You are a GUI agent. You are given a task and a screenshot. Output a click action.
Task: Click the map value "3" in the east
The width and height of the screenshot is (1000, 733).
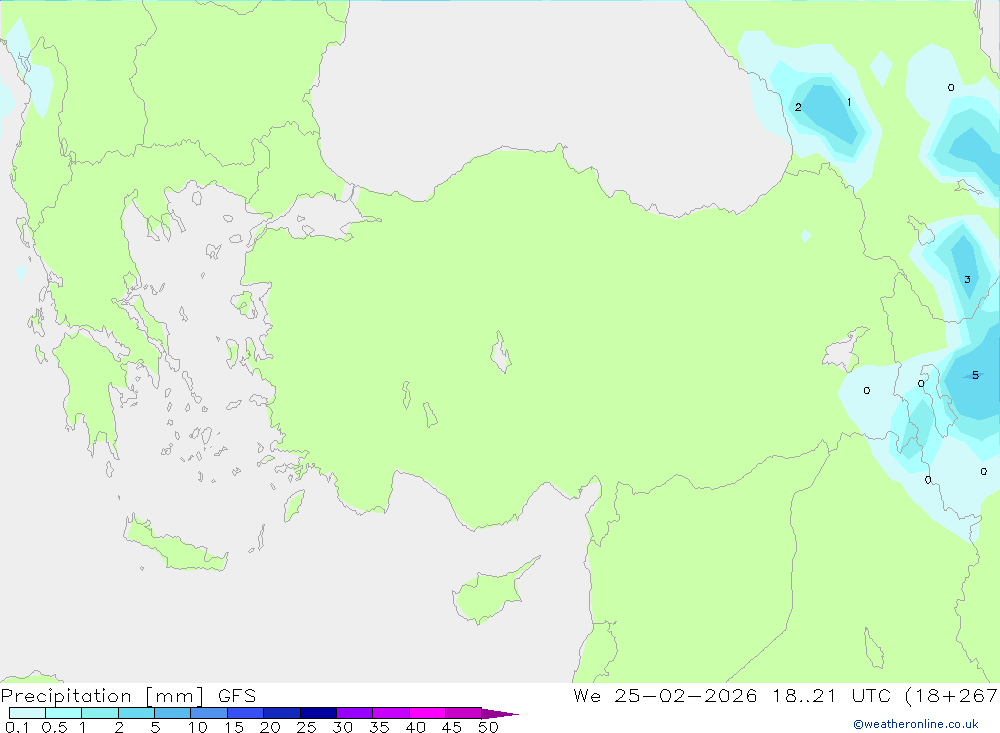(967, 279)
